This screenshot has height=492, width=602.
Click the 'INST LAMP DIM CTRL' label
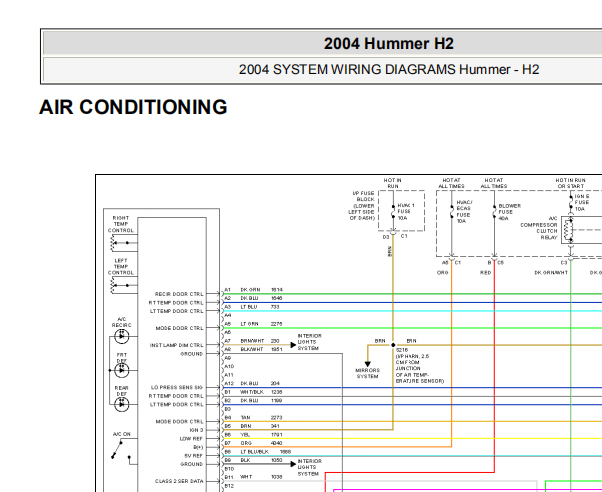pyautogui.click(x=177, y=345)
